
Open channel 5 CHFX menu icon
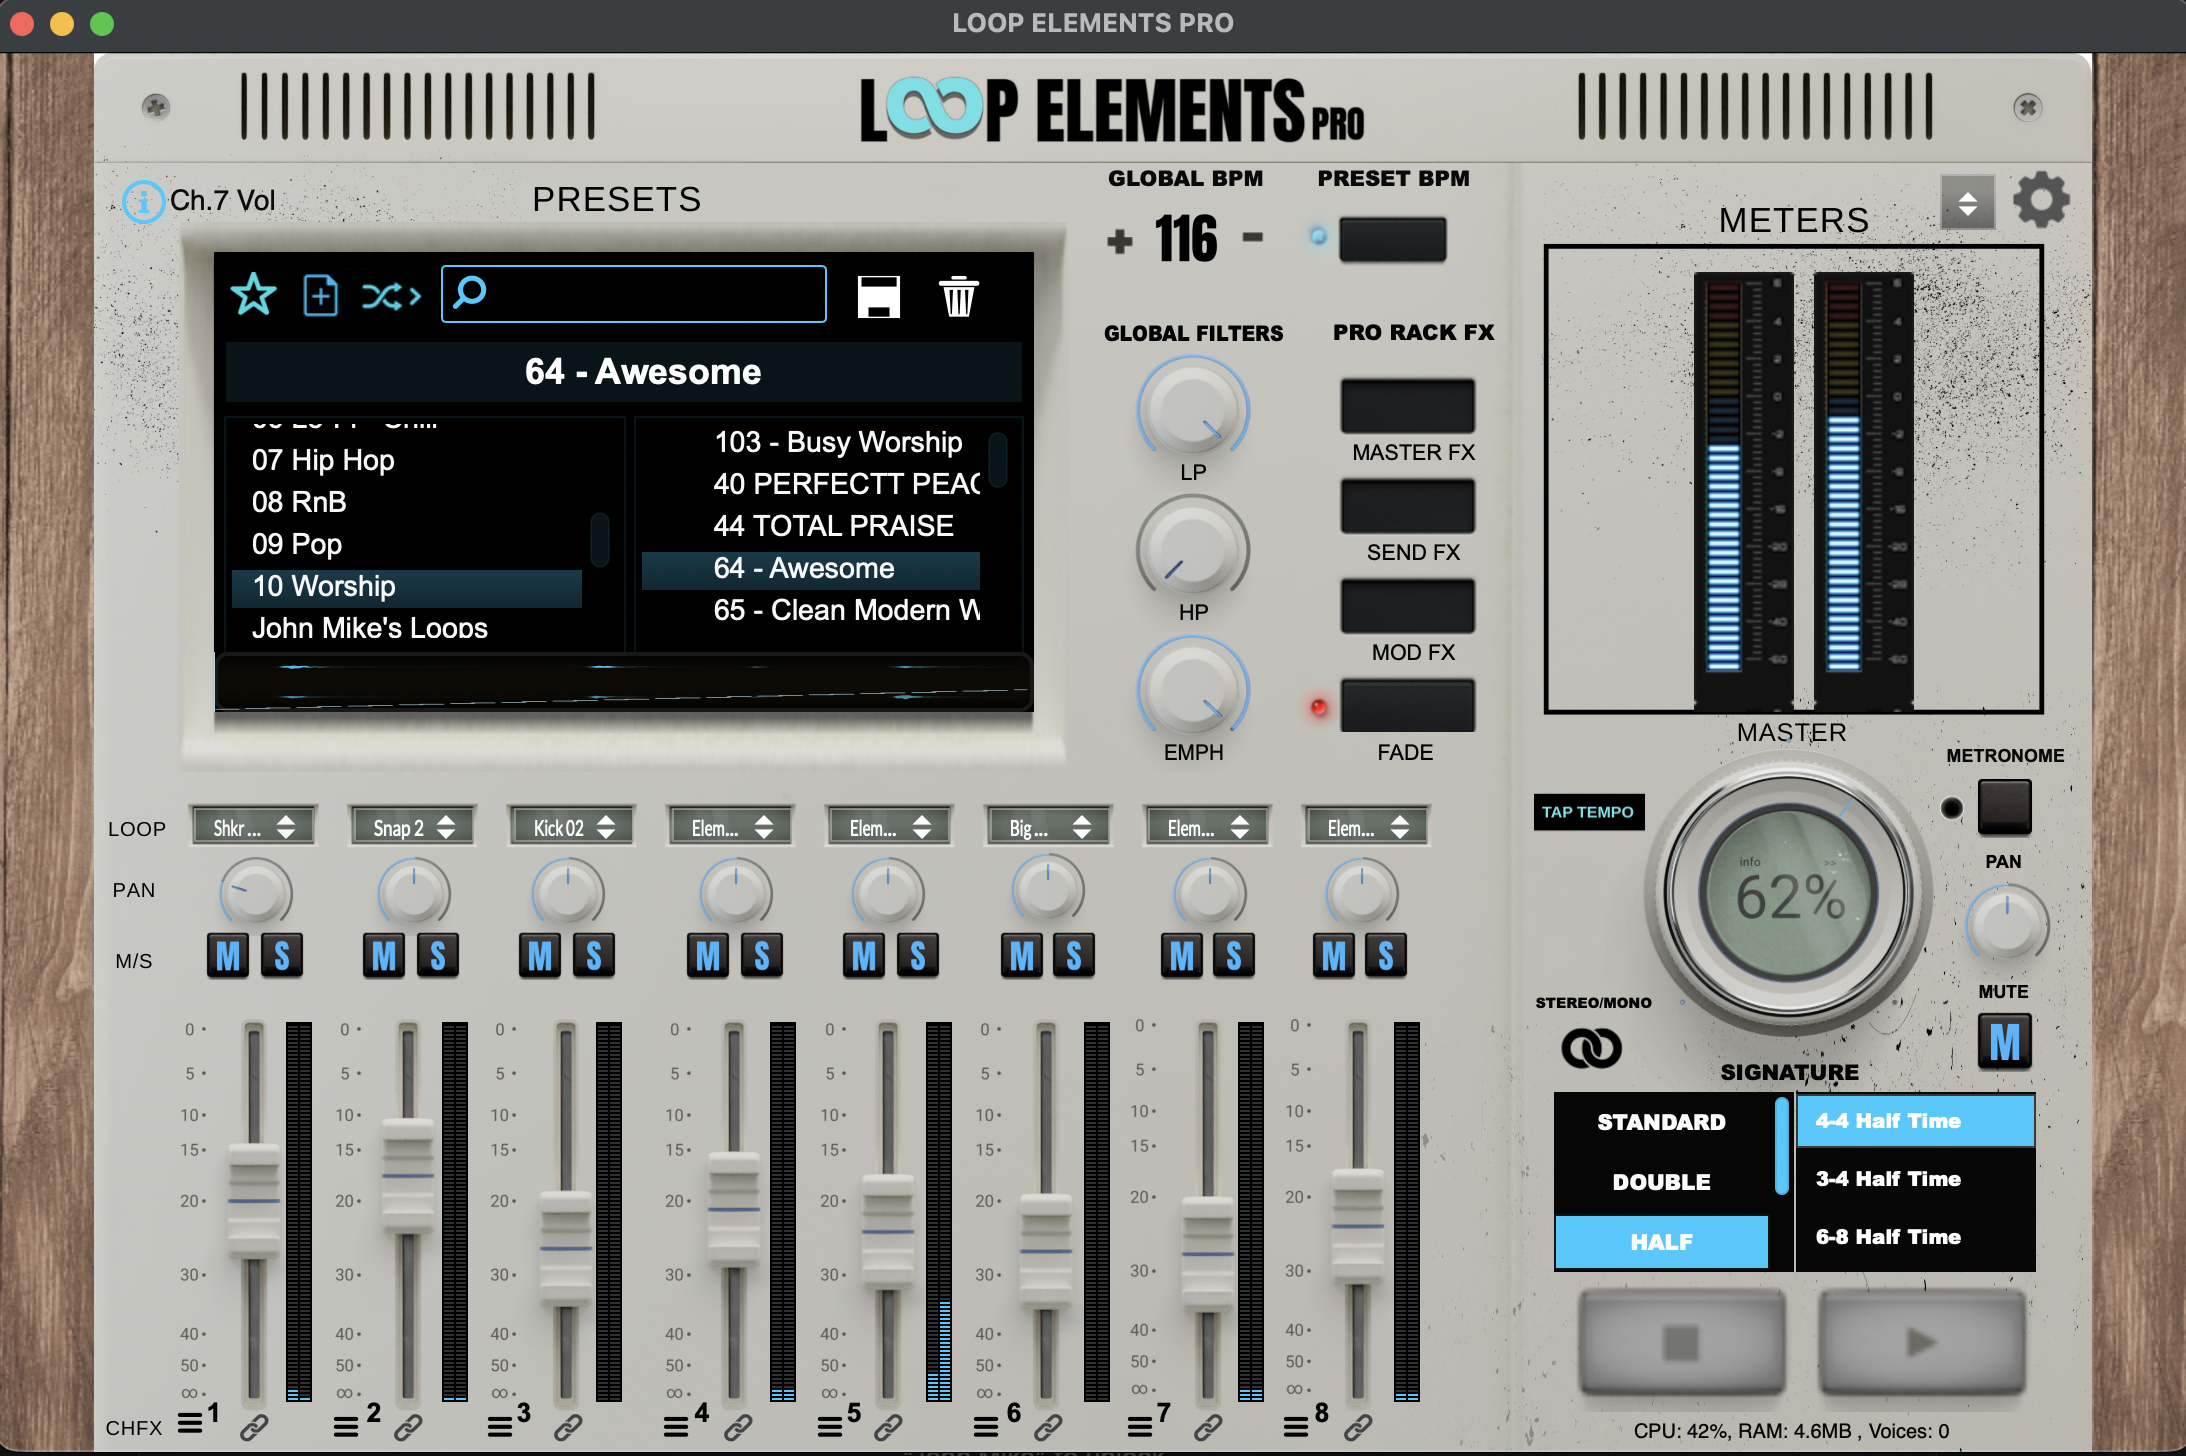click(830, 1426)
